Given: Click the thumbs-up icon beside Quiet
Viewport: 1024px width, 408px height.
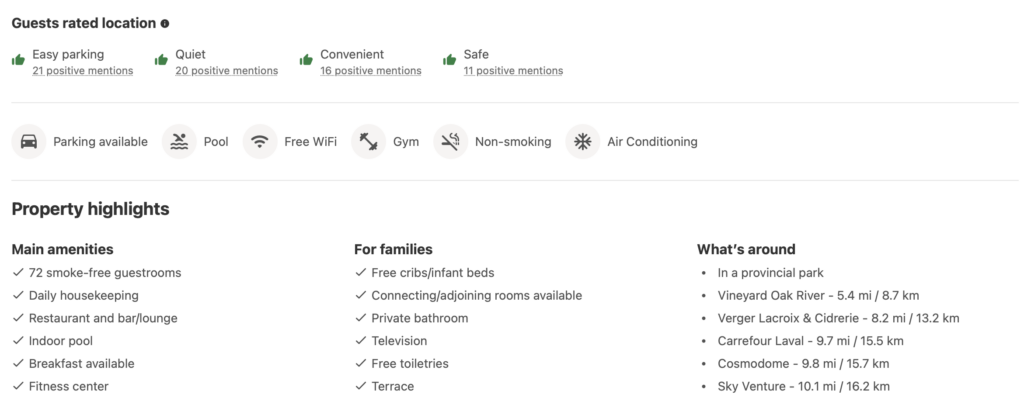Looking at the screenshot, I should click(161, 60).
